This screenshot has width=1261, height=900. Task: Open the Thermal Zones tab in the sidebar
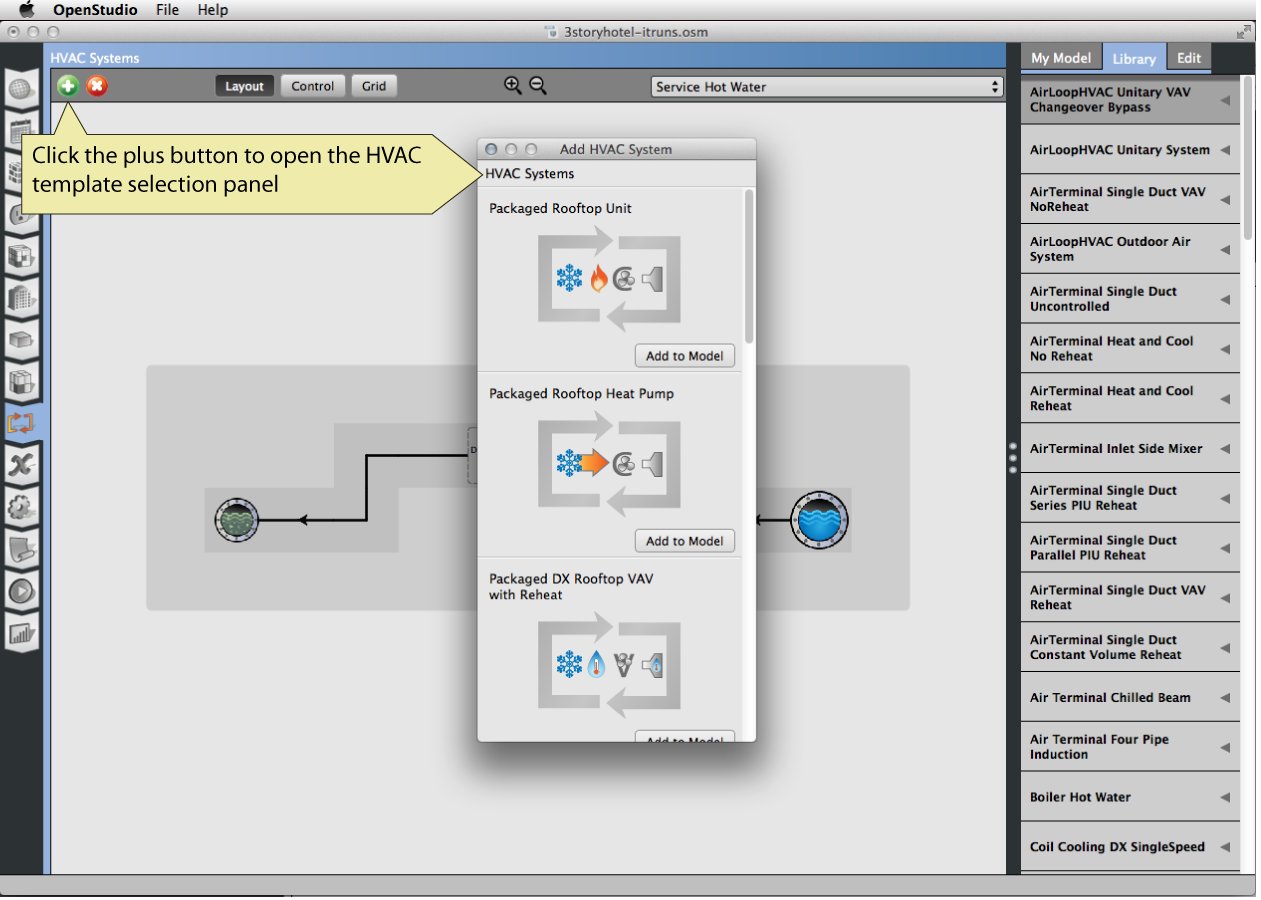pos(22,381)
